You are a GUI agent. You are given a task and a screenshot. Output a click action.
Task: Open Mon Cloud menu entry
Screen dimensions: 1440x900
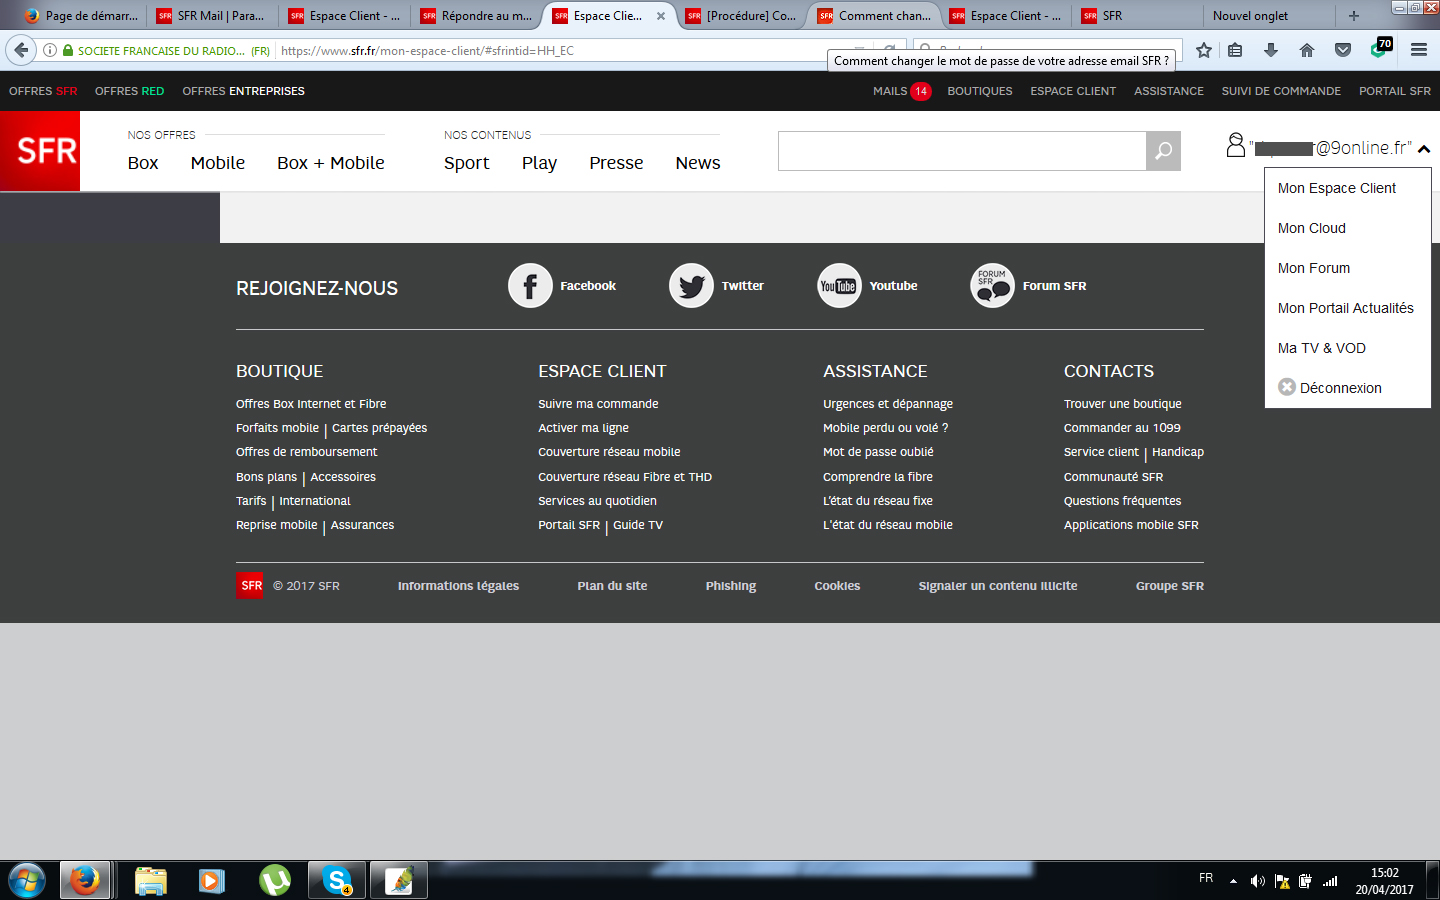[1311, 228]
